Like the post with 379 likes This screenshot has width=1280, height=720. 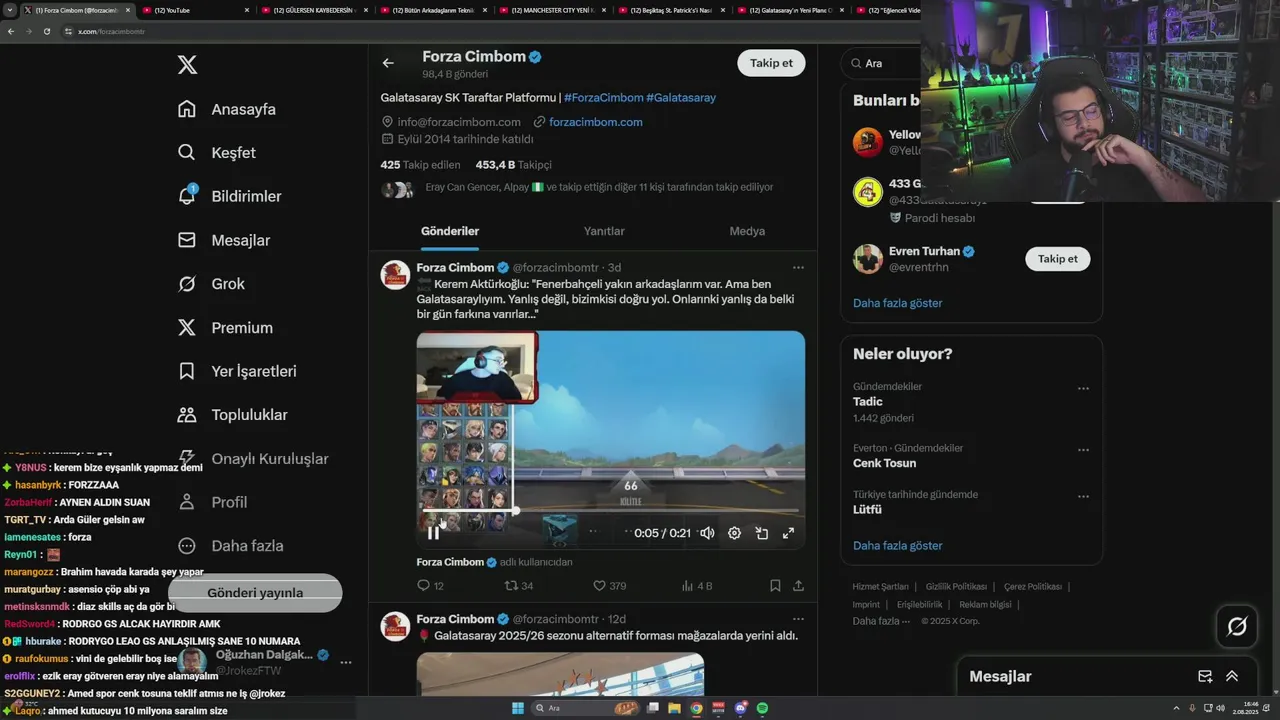click(609, 586)
